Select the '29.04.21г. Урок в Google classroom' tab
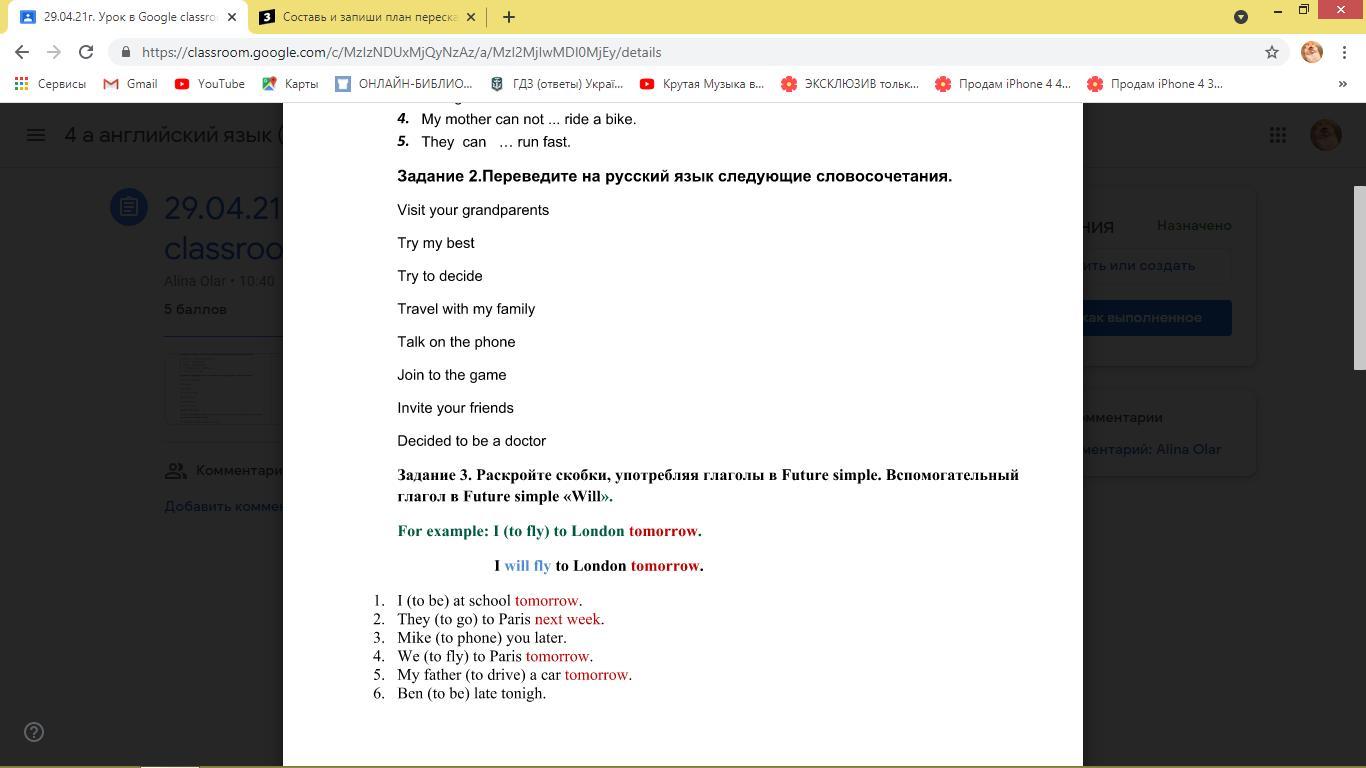This screenshot has height=768, width=1366. click(x=128, y=17)
